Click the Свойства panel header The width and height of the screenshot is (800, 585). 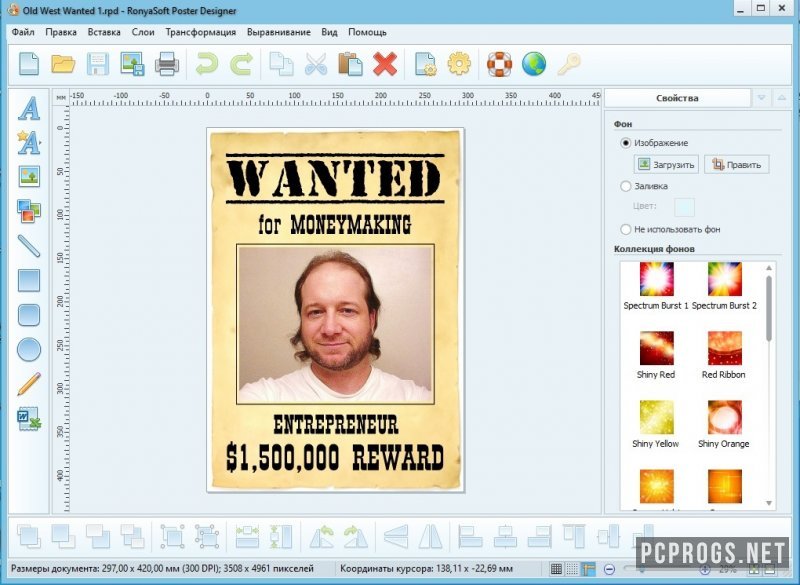677,98
